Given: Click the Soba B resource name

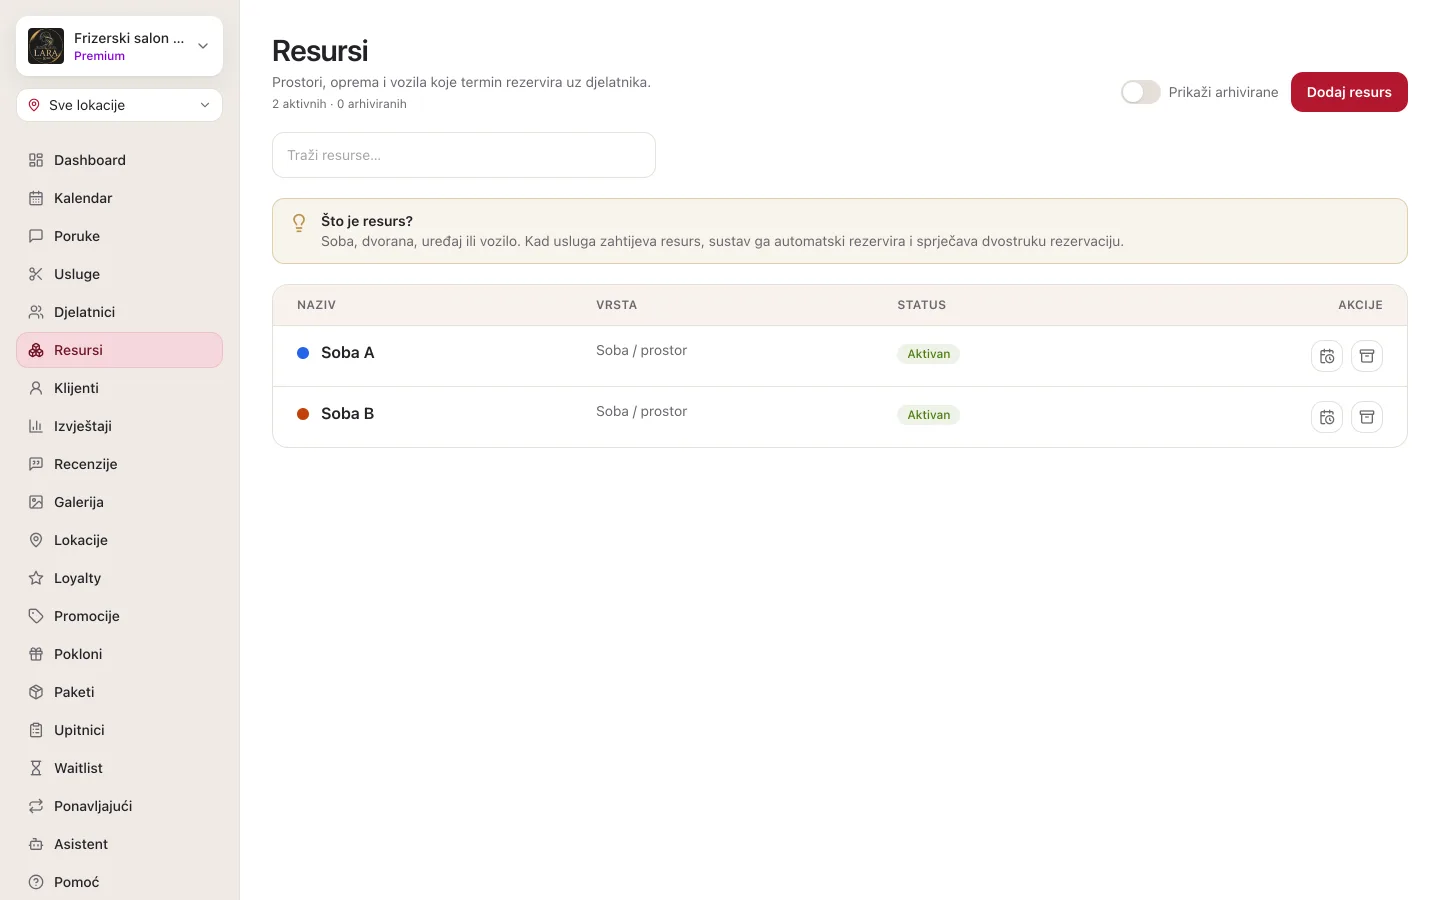Looking at the screenshot, I should click(x=347, y=414).
